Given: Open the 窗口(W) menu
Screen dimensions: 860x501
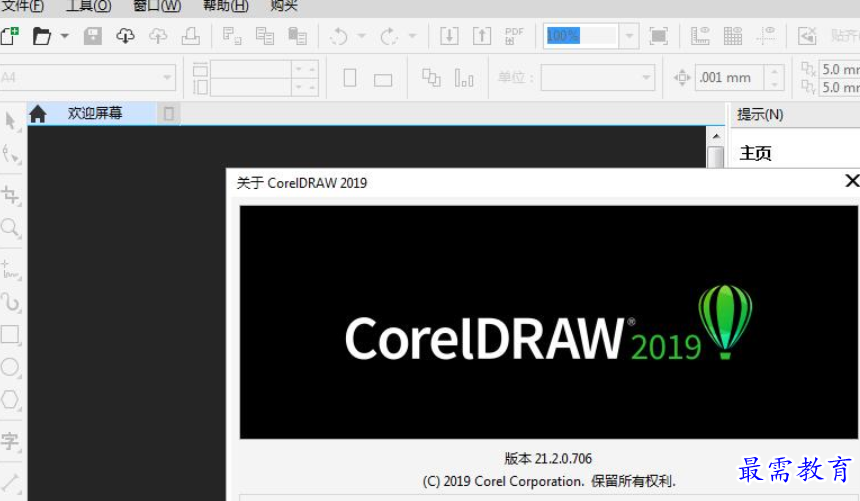Looking at the screenshot, I should pos(157,6).
